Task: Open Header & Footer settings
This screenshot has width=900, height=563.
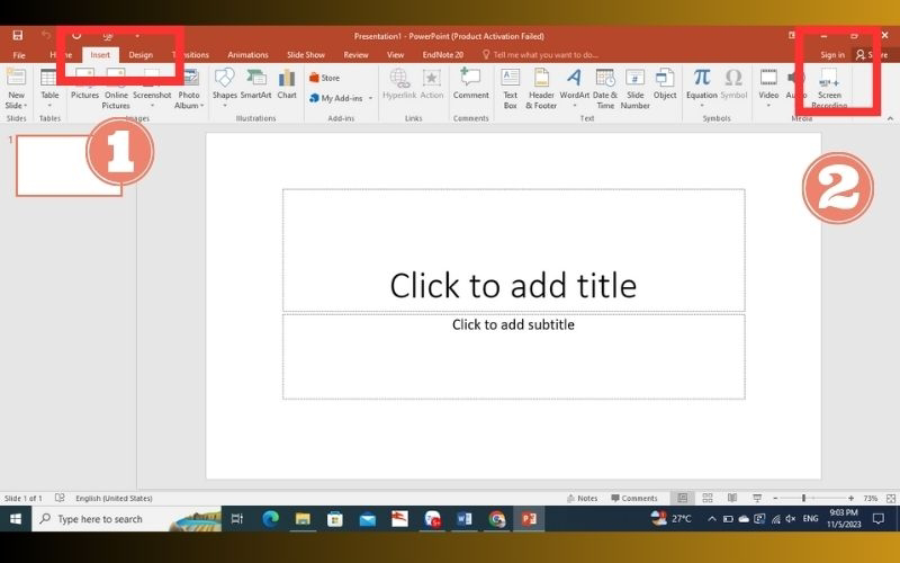Action: 541,88
